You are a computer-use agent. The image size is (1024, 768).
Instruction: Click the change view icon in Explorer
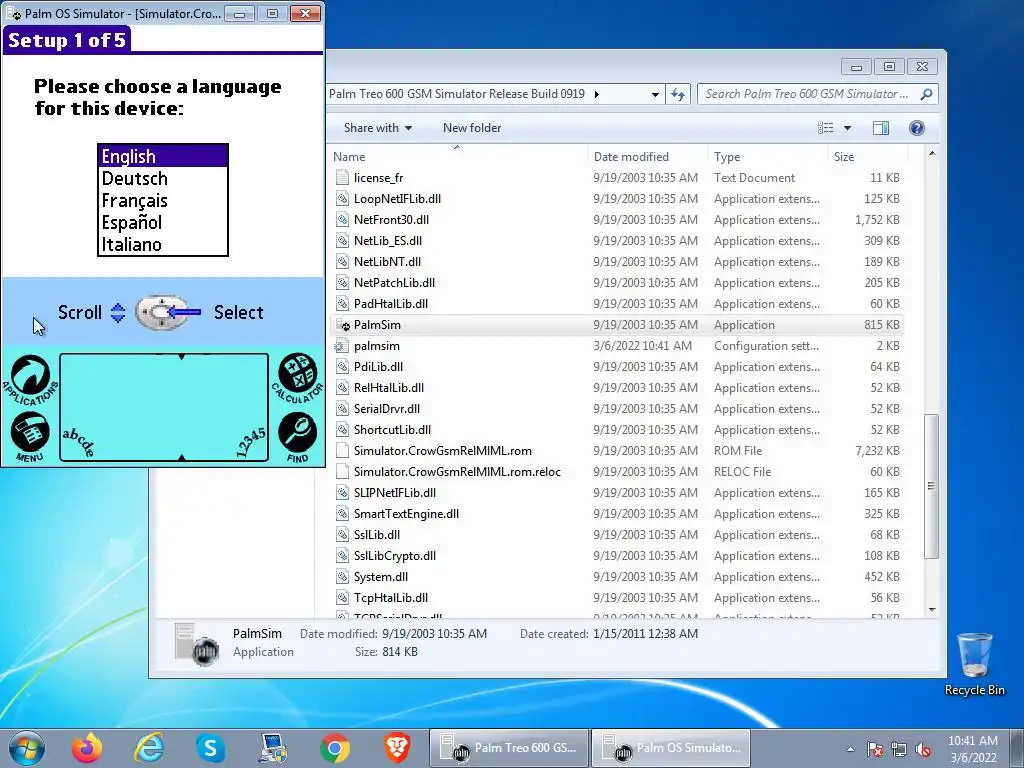pyautogui.click(x=825, y=128)
